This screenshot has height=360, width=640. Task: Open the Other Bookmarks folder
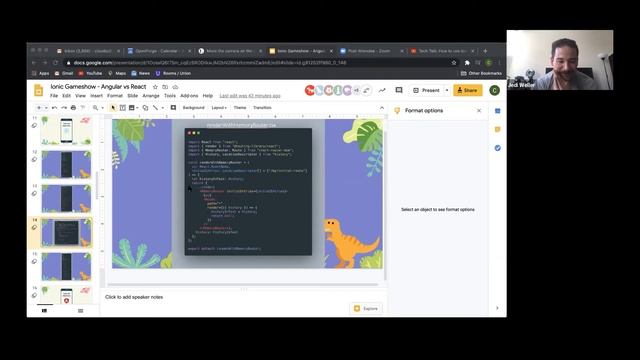click(481, 73)
